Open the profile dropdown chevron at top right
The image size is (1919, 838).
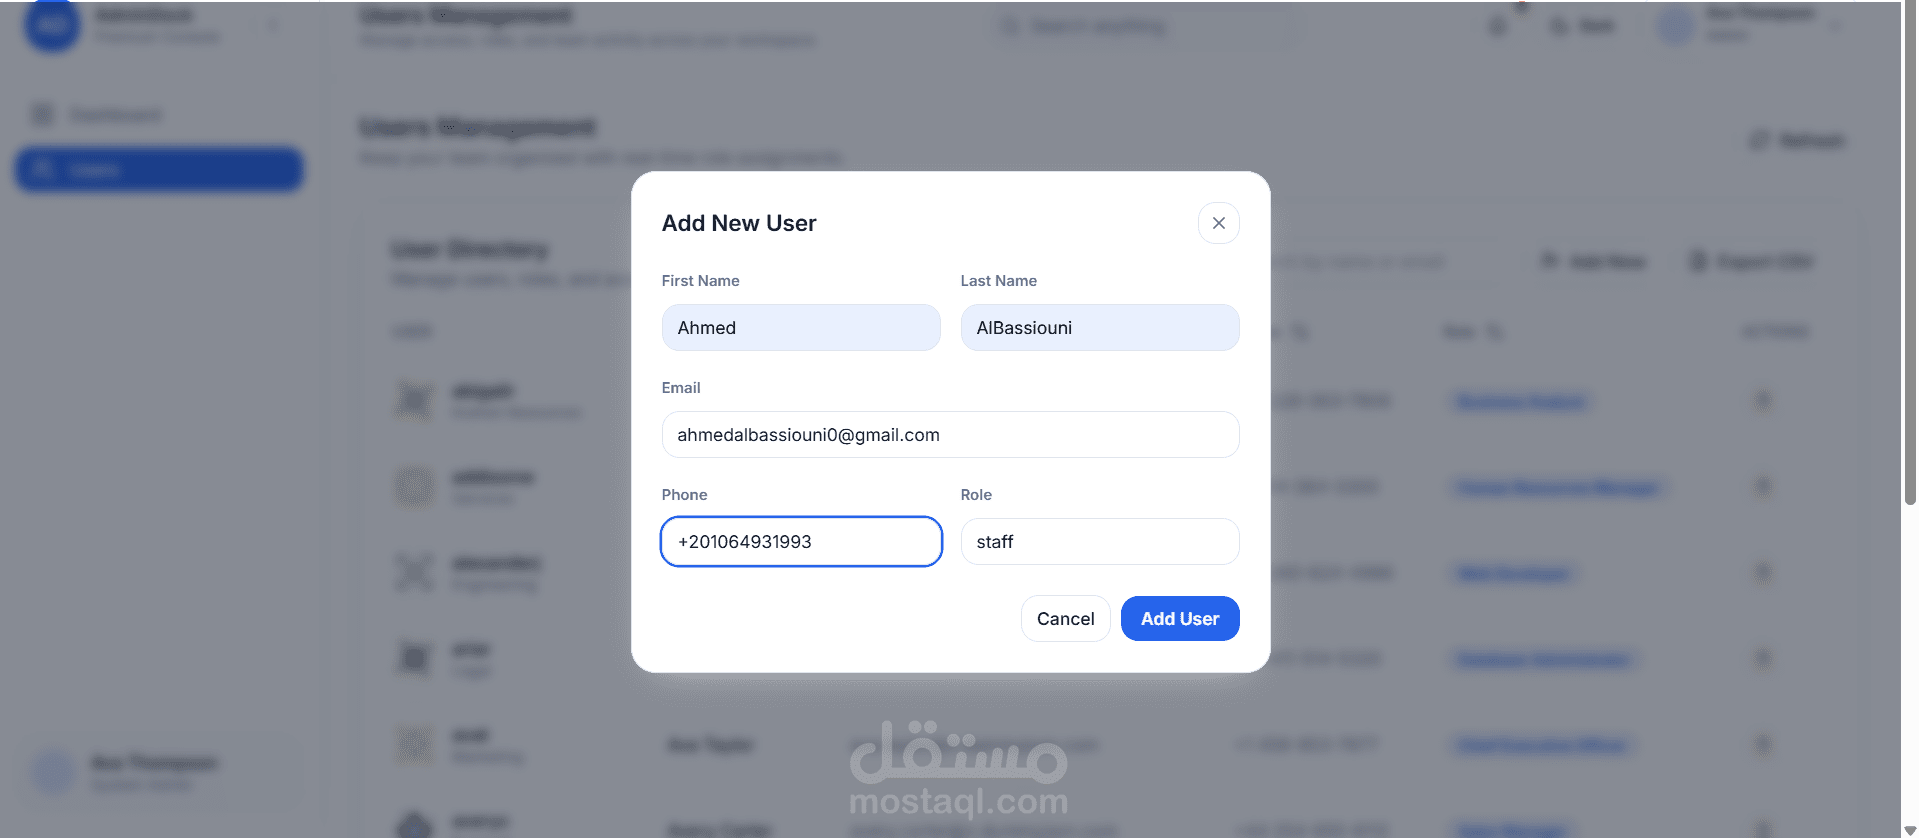1835,27
